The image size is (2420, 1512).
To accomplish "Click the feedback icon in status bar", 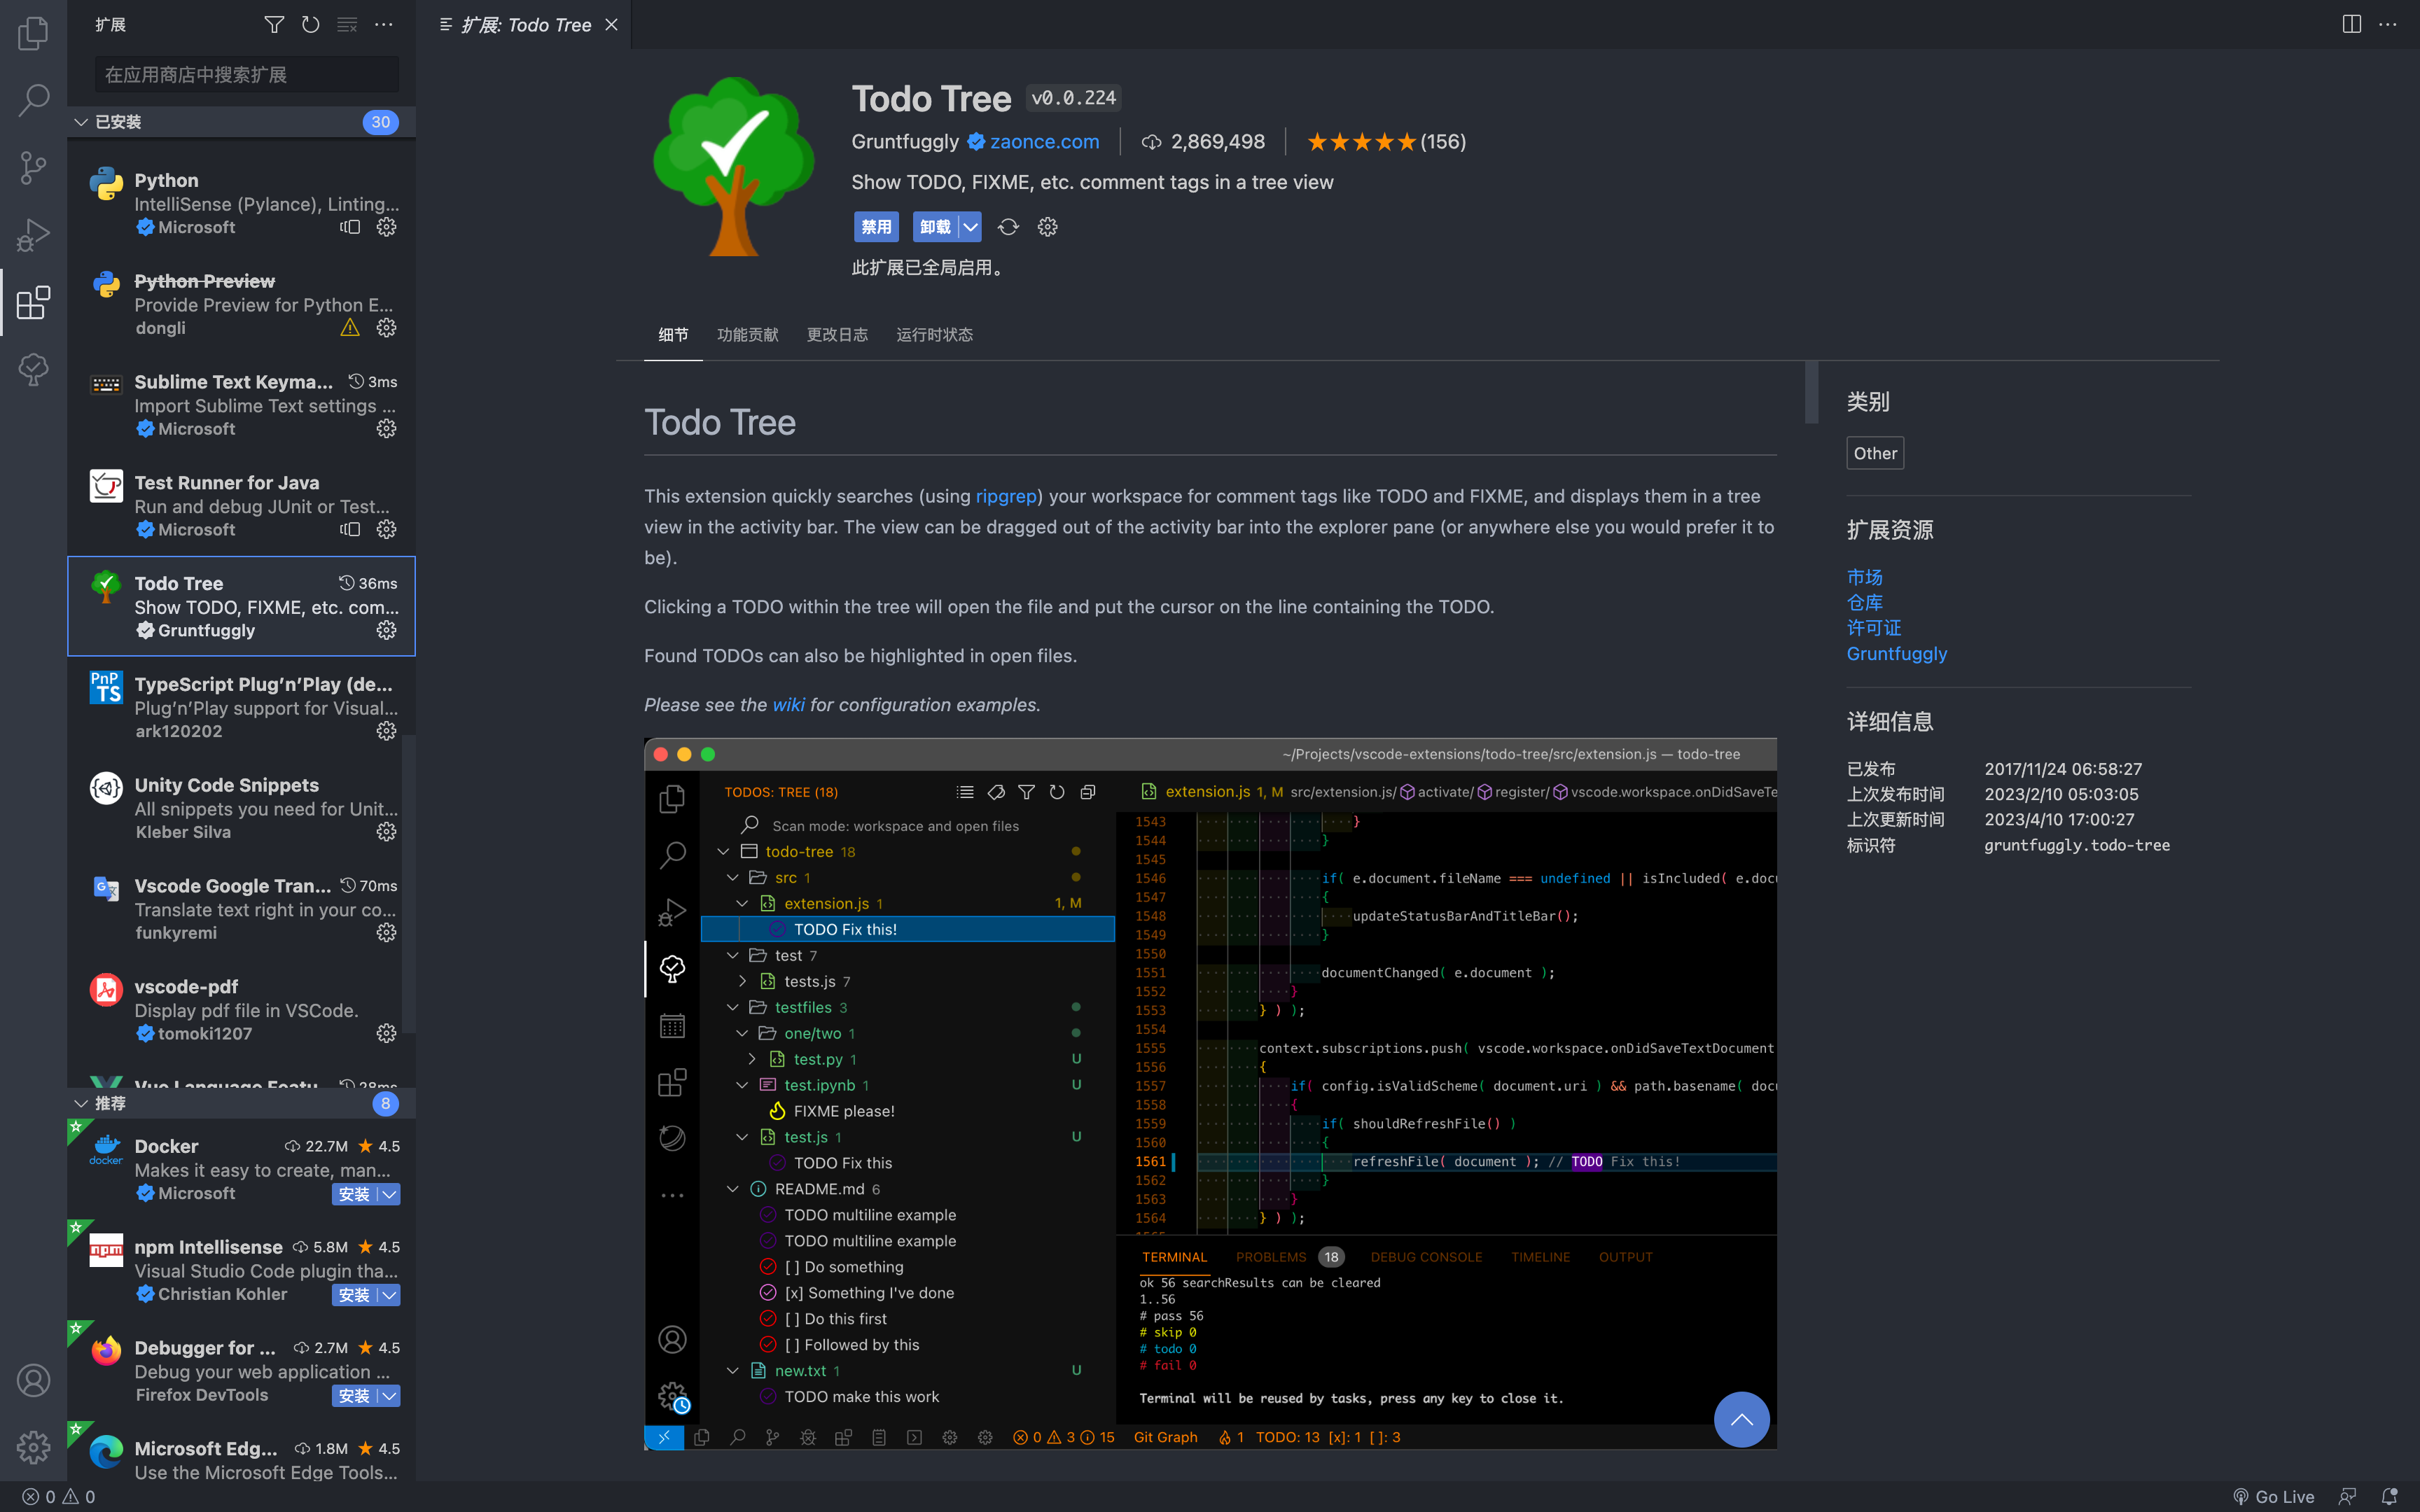I will pyautogui.click(x=2347, y=1497).
